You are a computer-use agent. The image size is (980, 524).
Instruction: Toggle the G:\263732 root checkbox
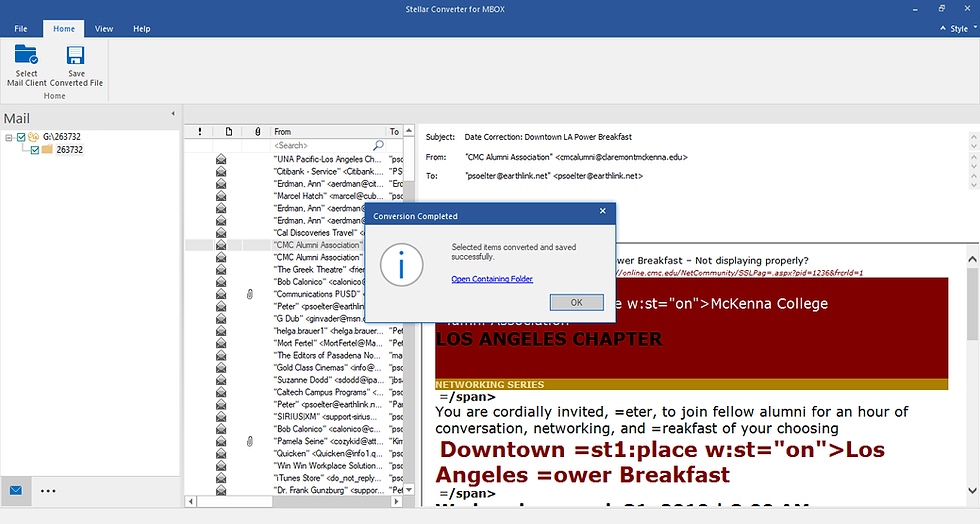point(21,137)
